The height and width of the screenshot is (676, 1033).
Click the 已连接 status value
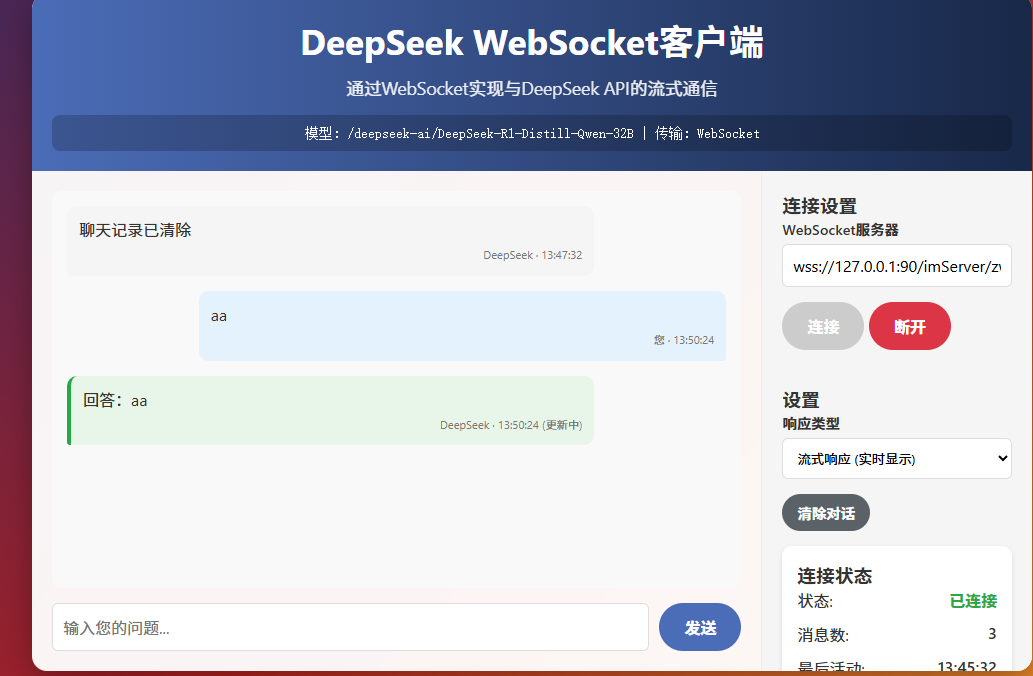973,601
